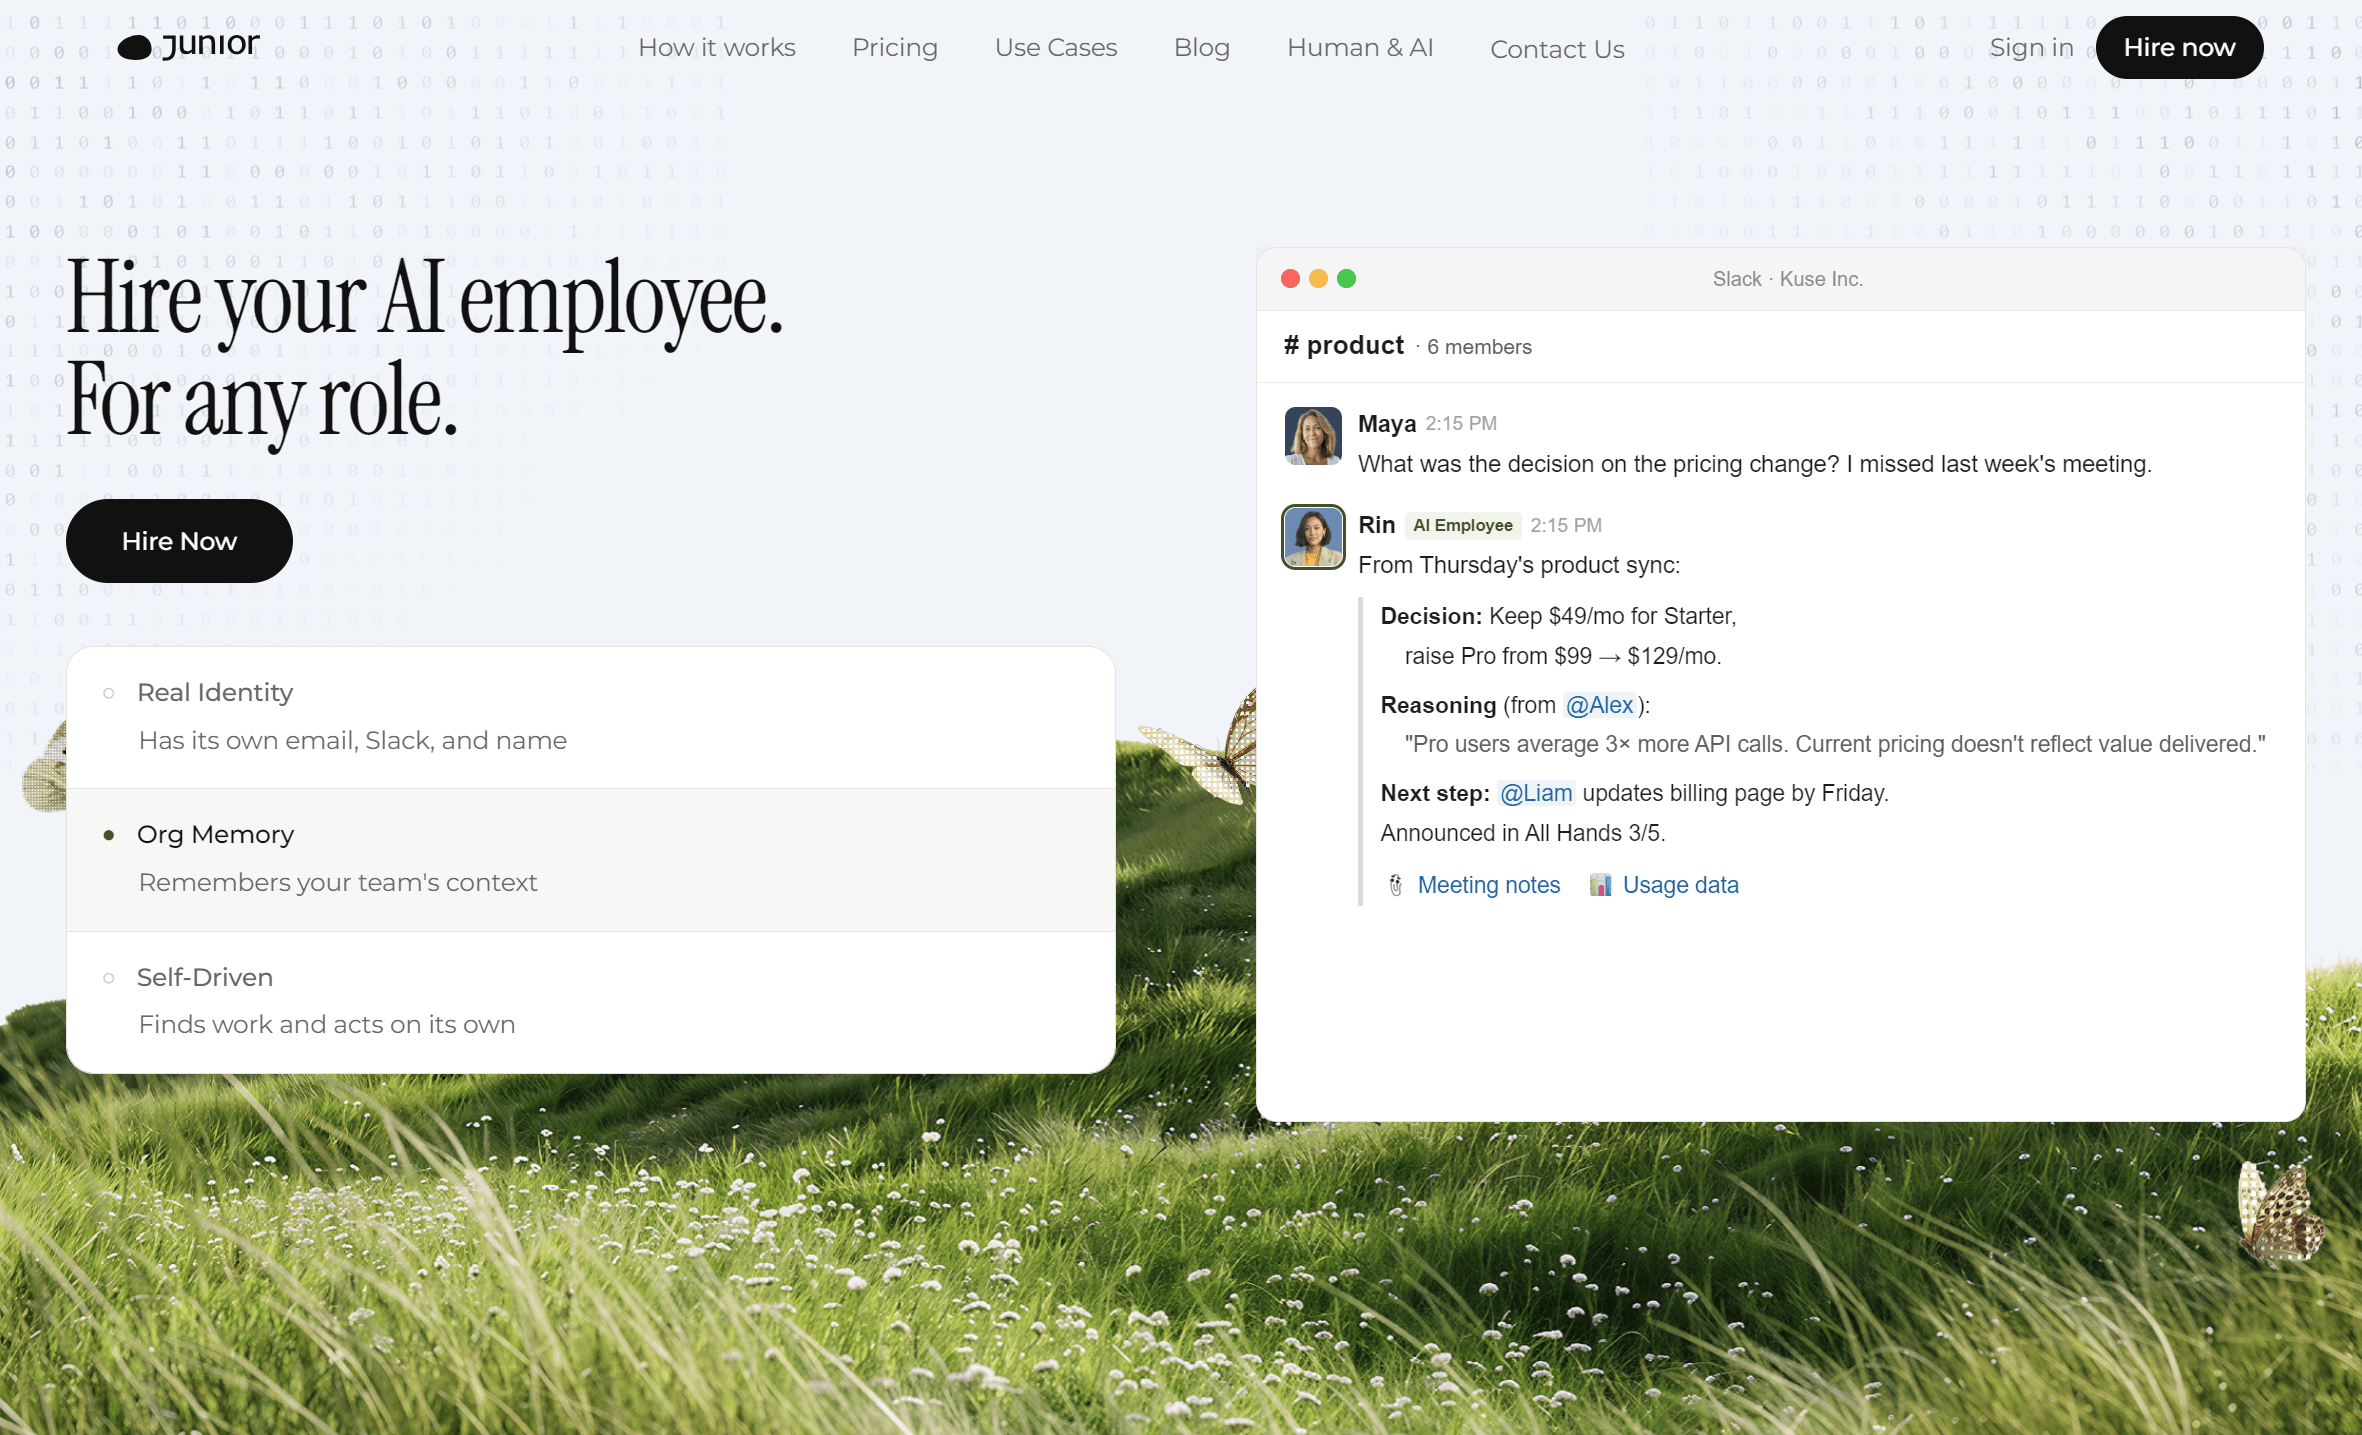
Task: Click the top-right Hire now button
Action: coord(2178,47)
